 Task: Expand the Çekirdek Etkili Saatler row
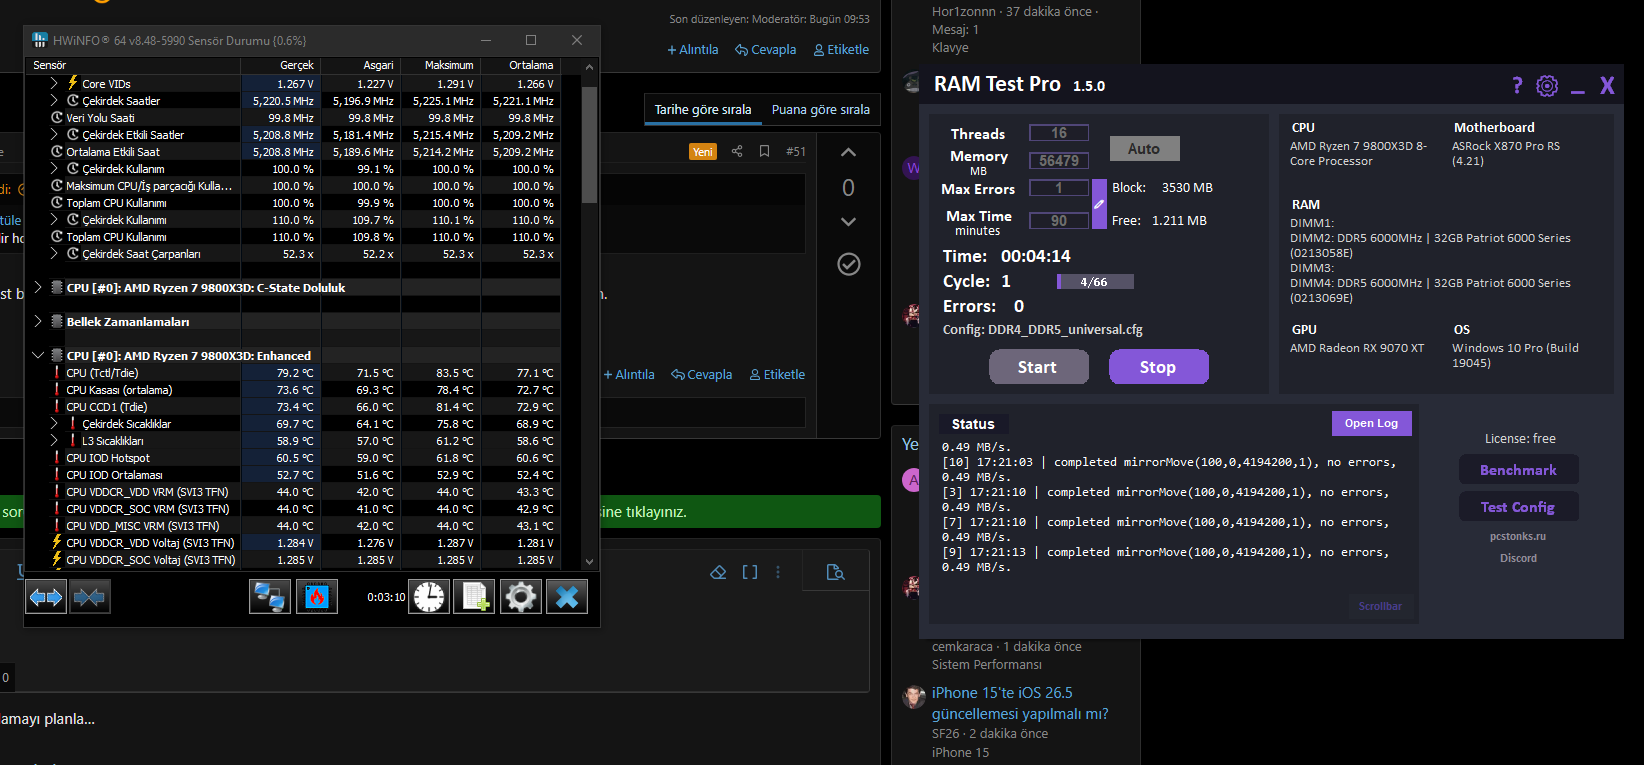54,135
